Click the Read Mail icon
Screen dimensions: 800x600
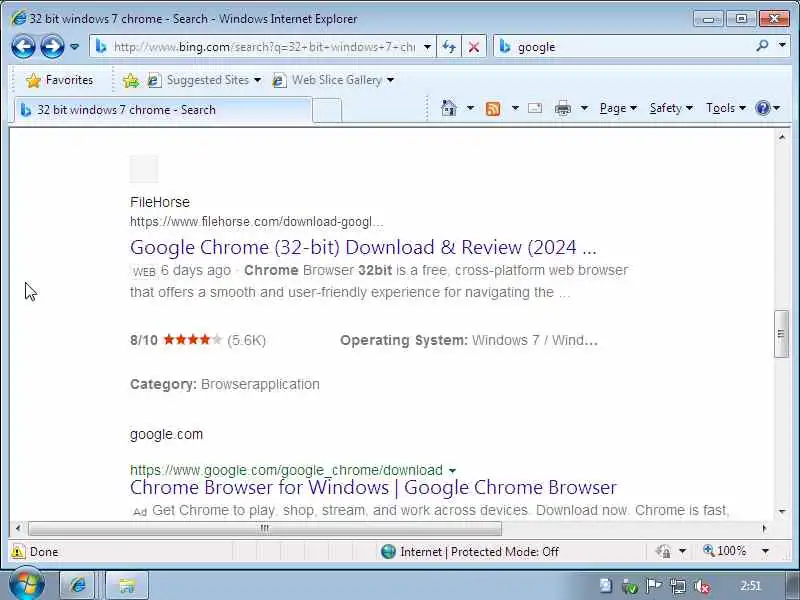point(535,108)
